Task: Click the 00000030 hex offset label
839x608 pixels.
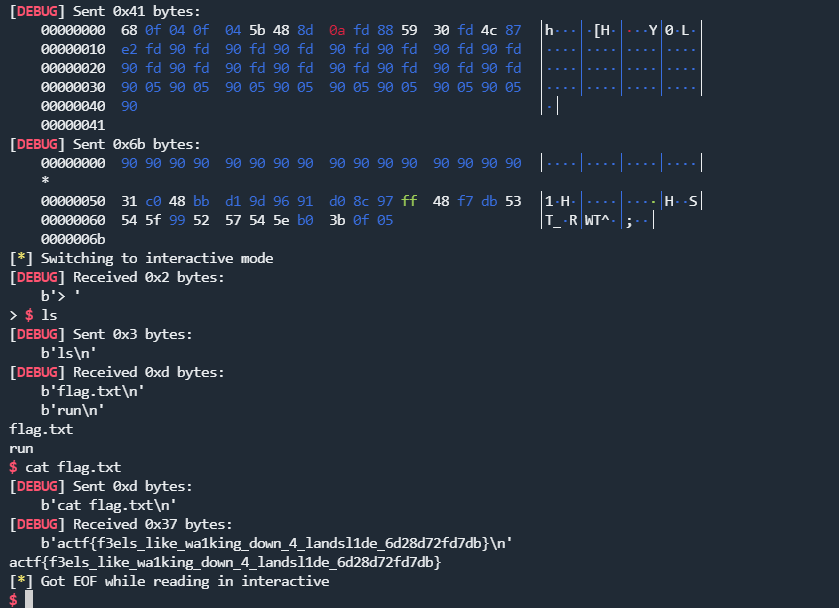Action: tap(72, 87)
